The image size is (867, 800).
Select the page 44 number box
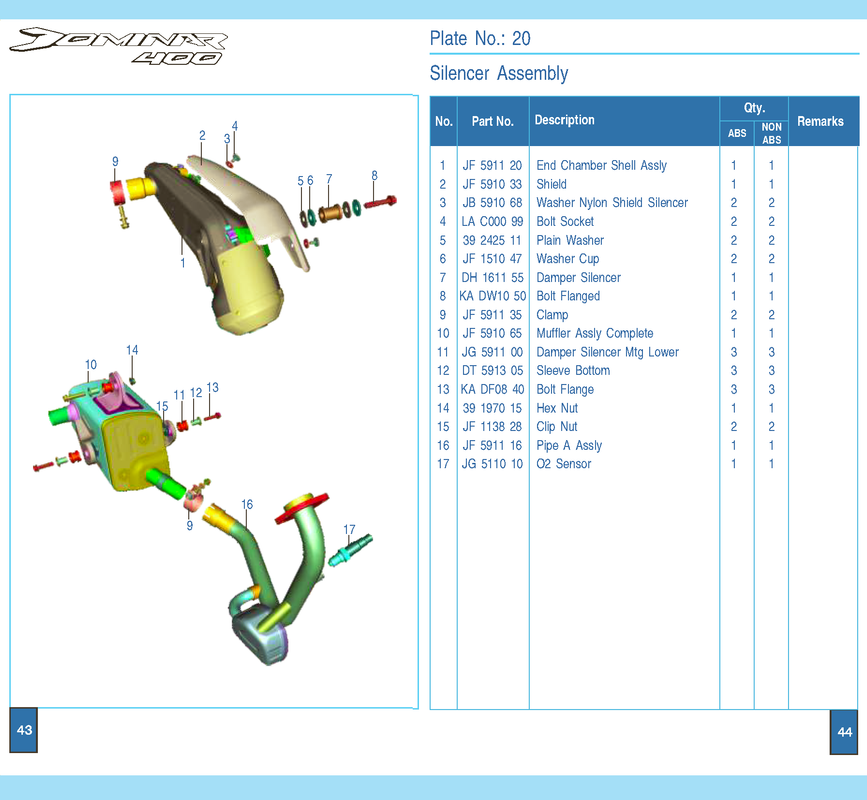[x=844, y=732]
